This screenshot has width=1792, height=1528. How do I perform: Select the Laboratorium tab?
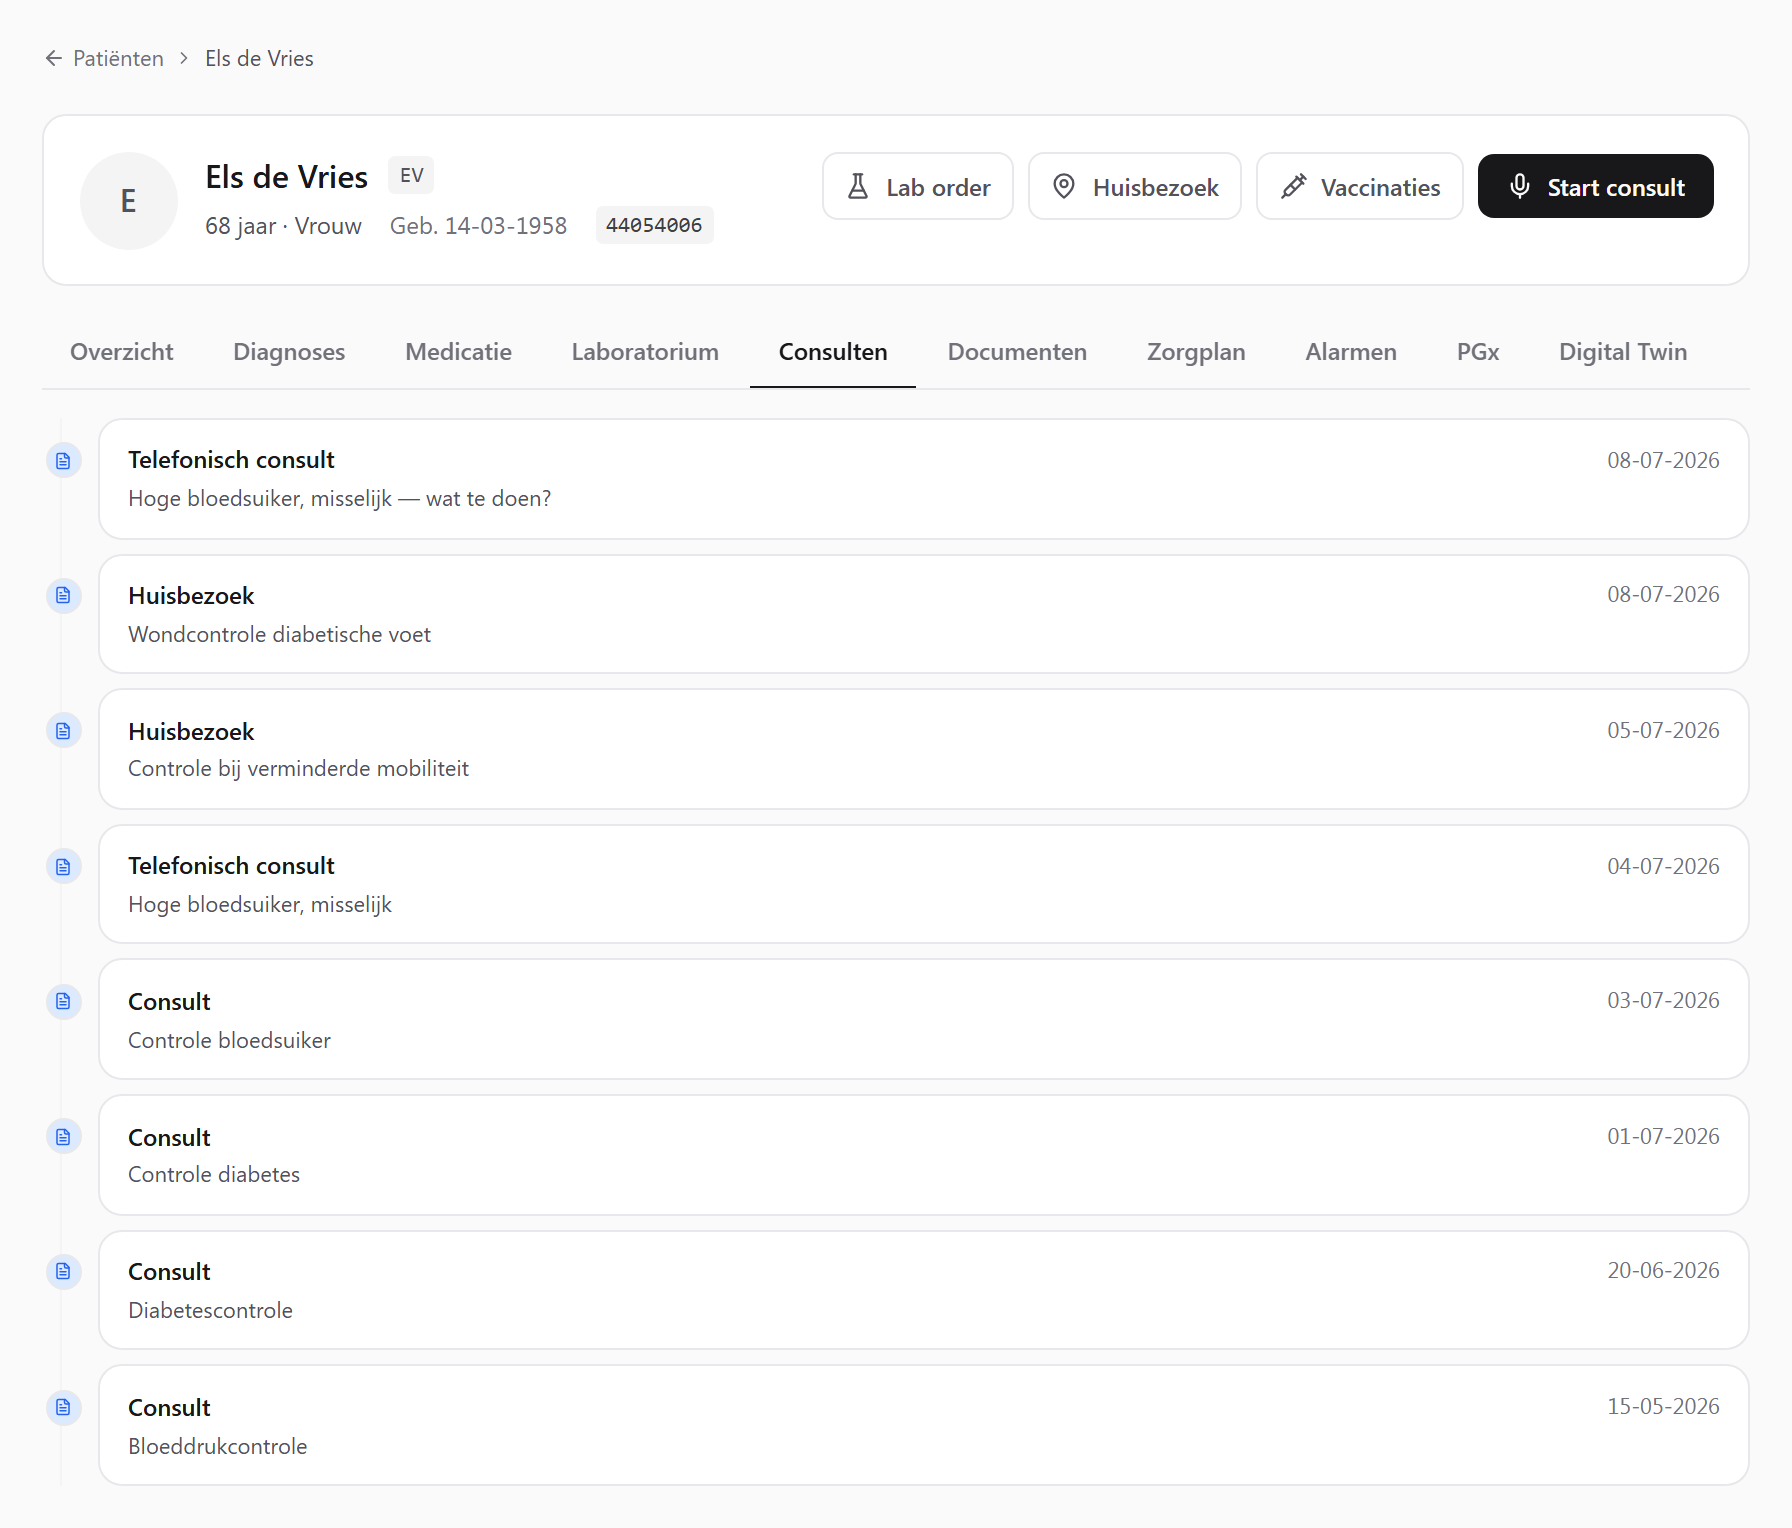tap(645, 352)
